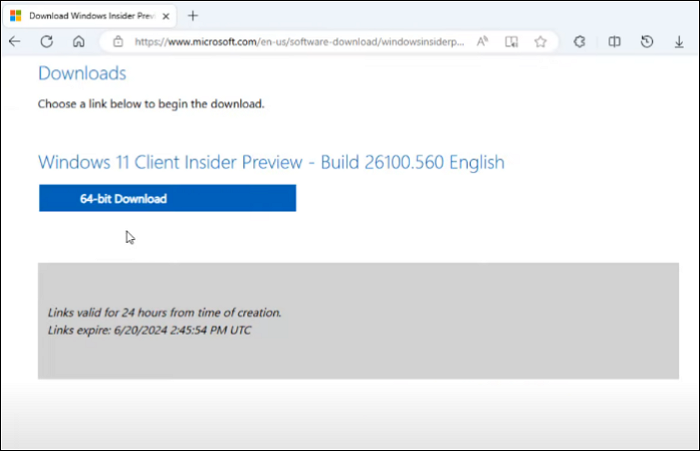
Task: Toggle split screen view
Action: coord(615,42)
